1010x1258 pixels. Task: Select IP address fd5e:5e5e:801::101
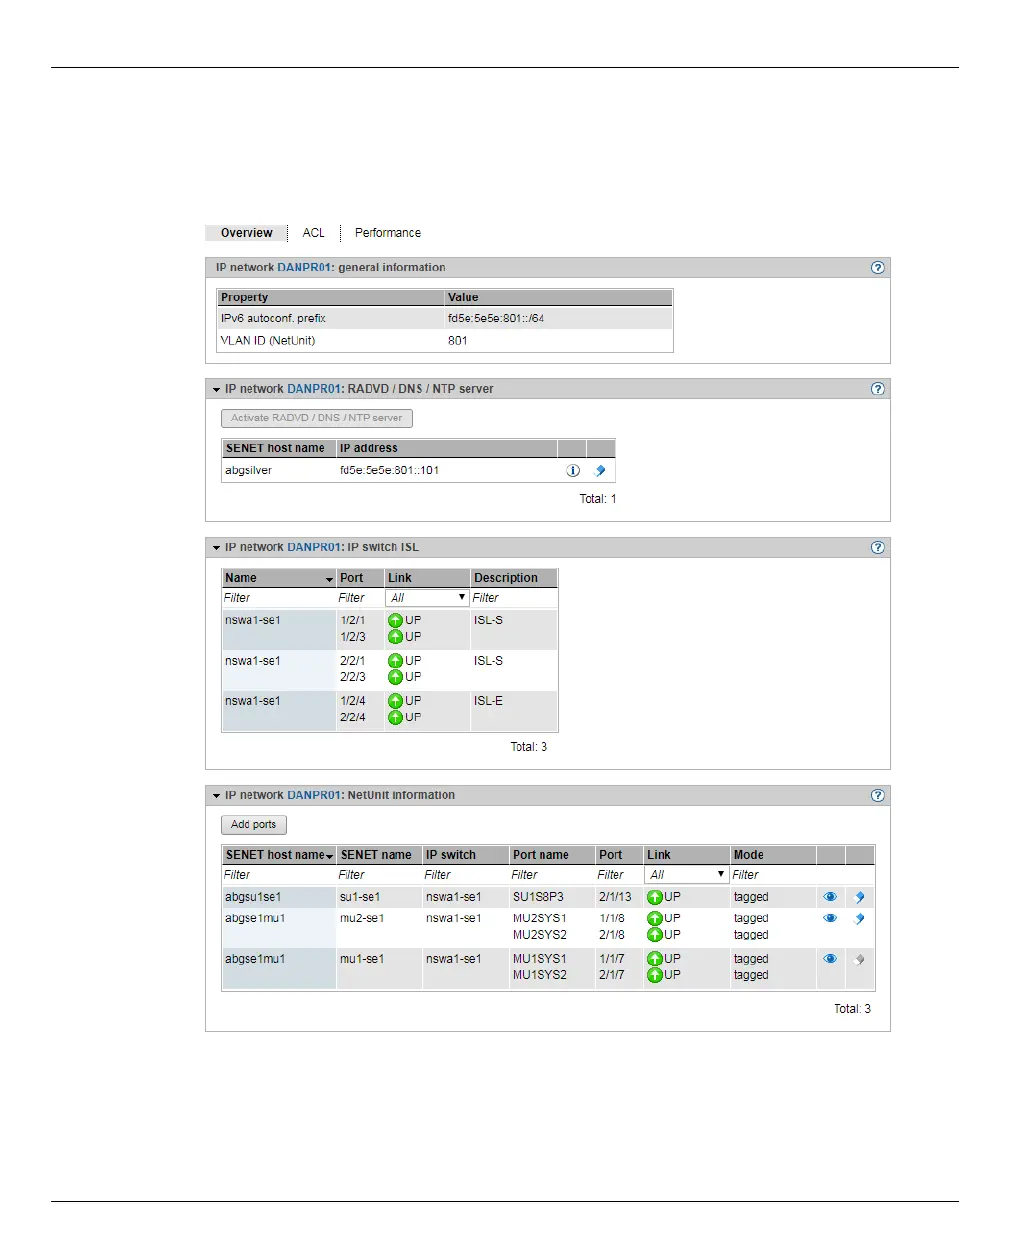(389, 470)
